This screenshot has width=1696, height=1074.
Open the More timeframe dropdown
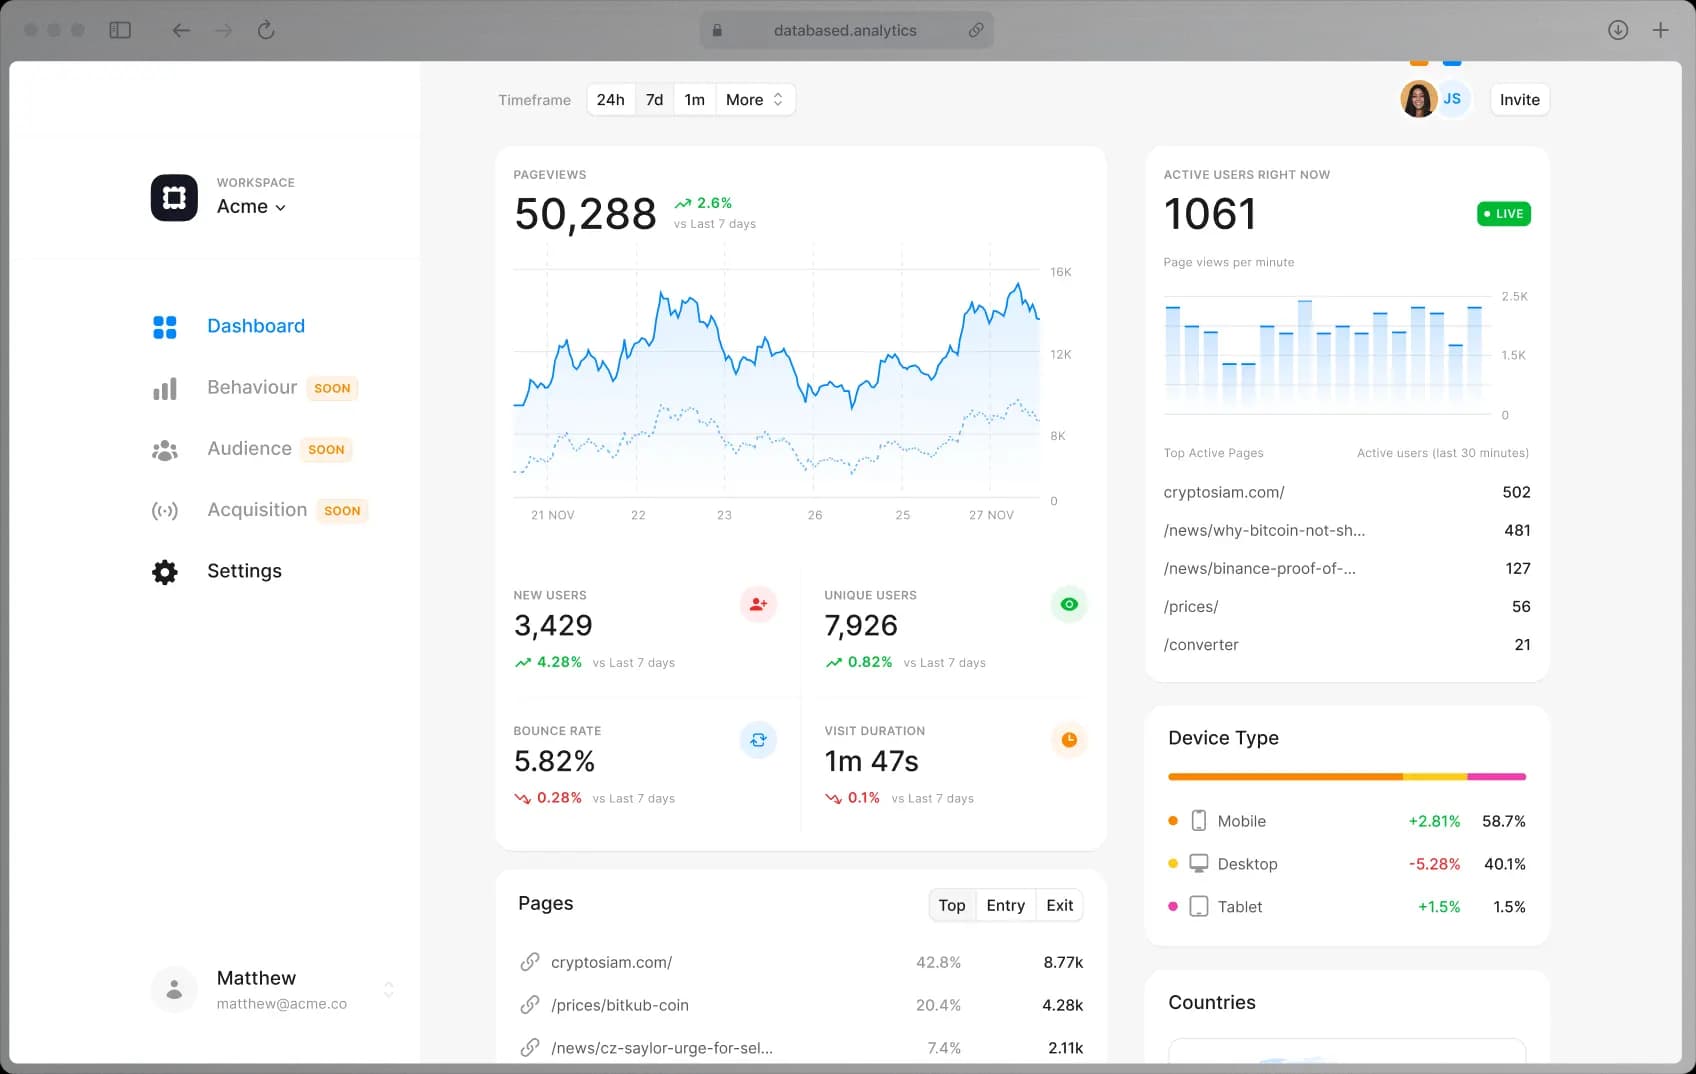pyautogui.click(x=753, y=99)
